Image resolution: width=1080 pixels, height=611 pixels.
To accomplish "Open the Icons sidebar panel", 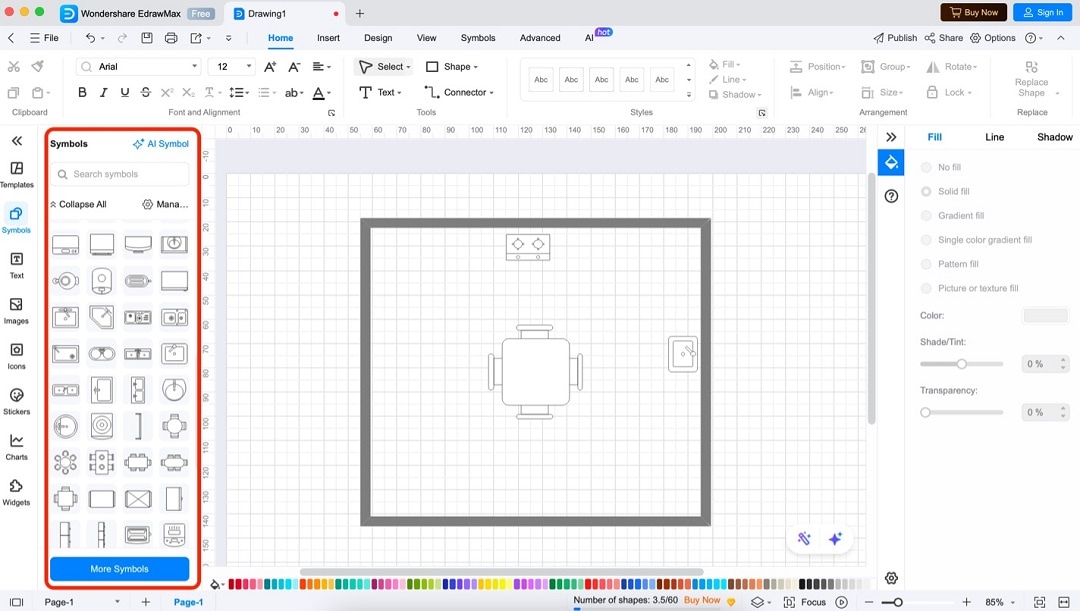I will (x=17, y=356).
